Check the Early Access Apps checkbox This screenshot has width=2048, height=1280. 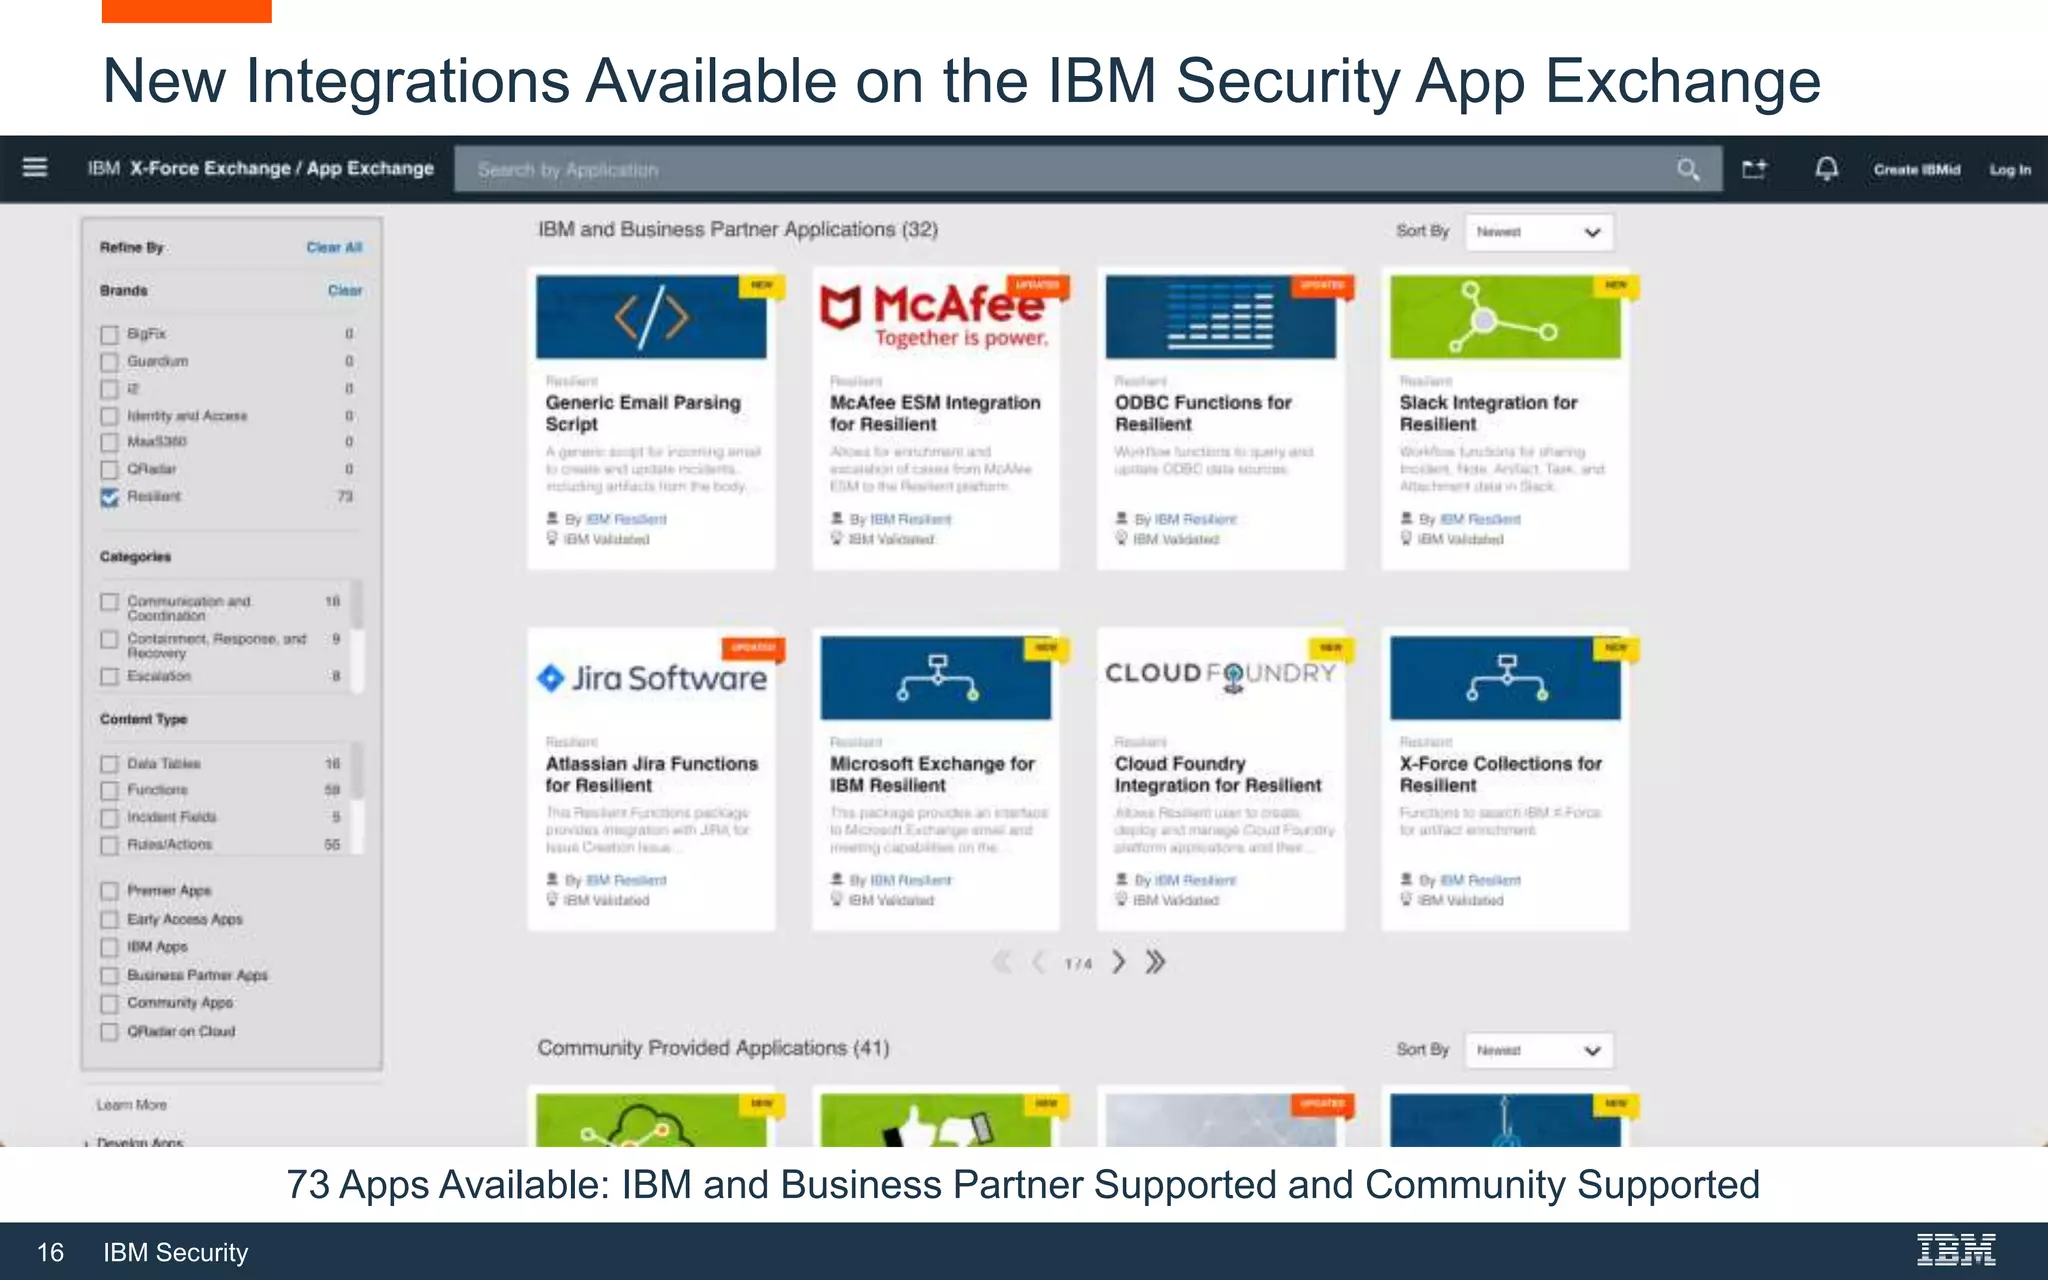pyautogui.click(x=109, y=919)
